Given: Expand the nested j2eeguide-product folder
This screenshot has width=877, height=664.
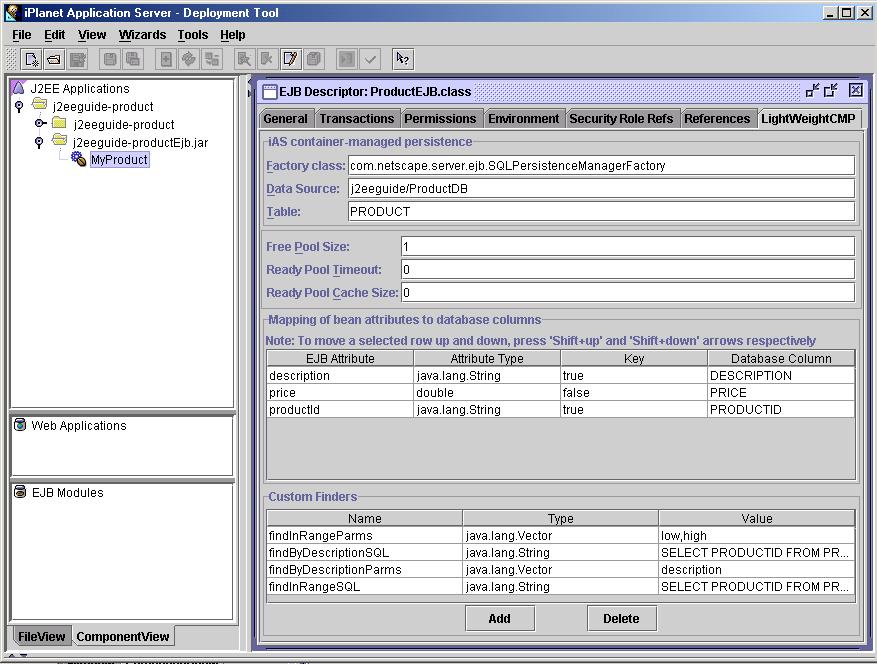Looking at the screenshot, I should click(40, 123).
